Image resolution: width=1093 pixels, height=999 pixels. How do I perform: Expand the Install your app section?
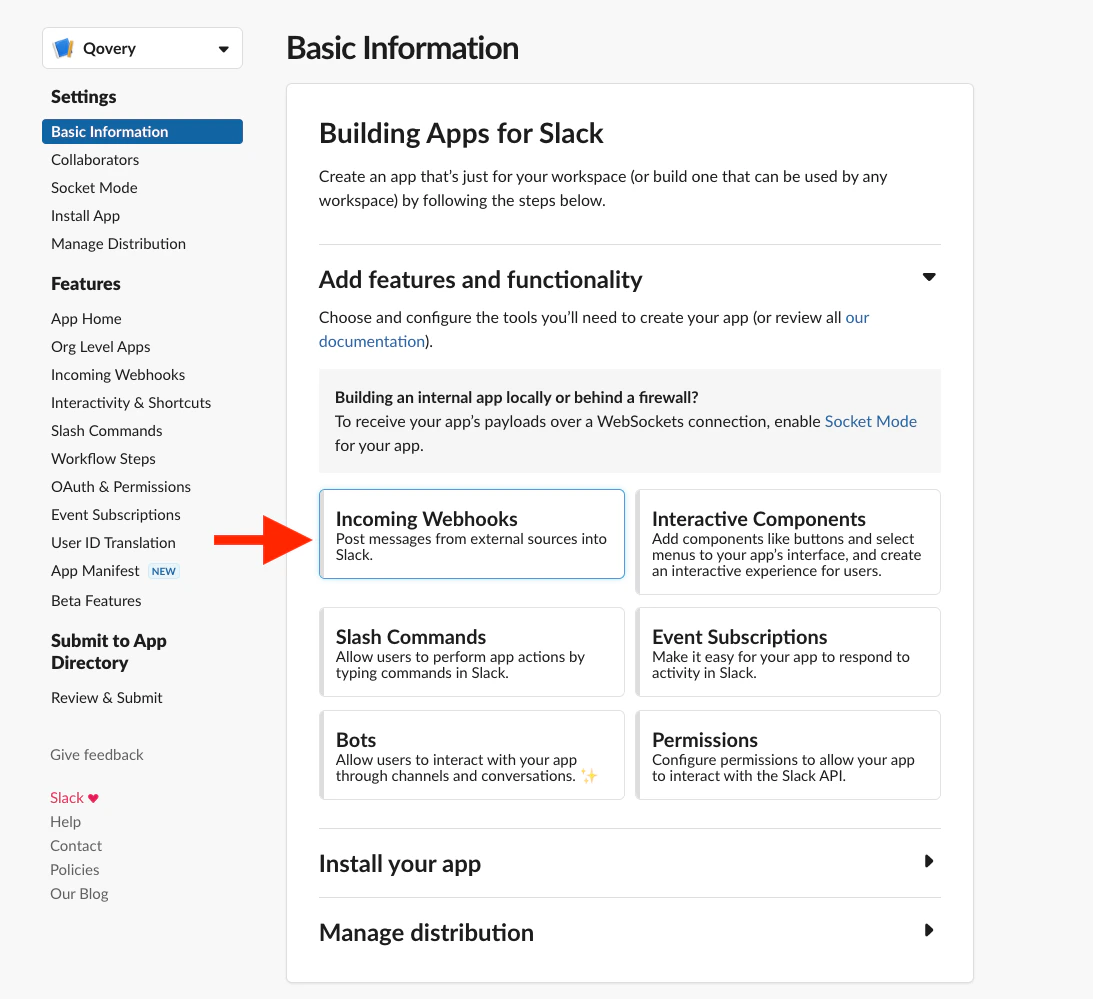click(929, 861)
